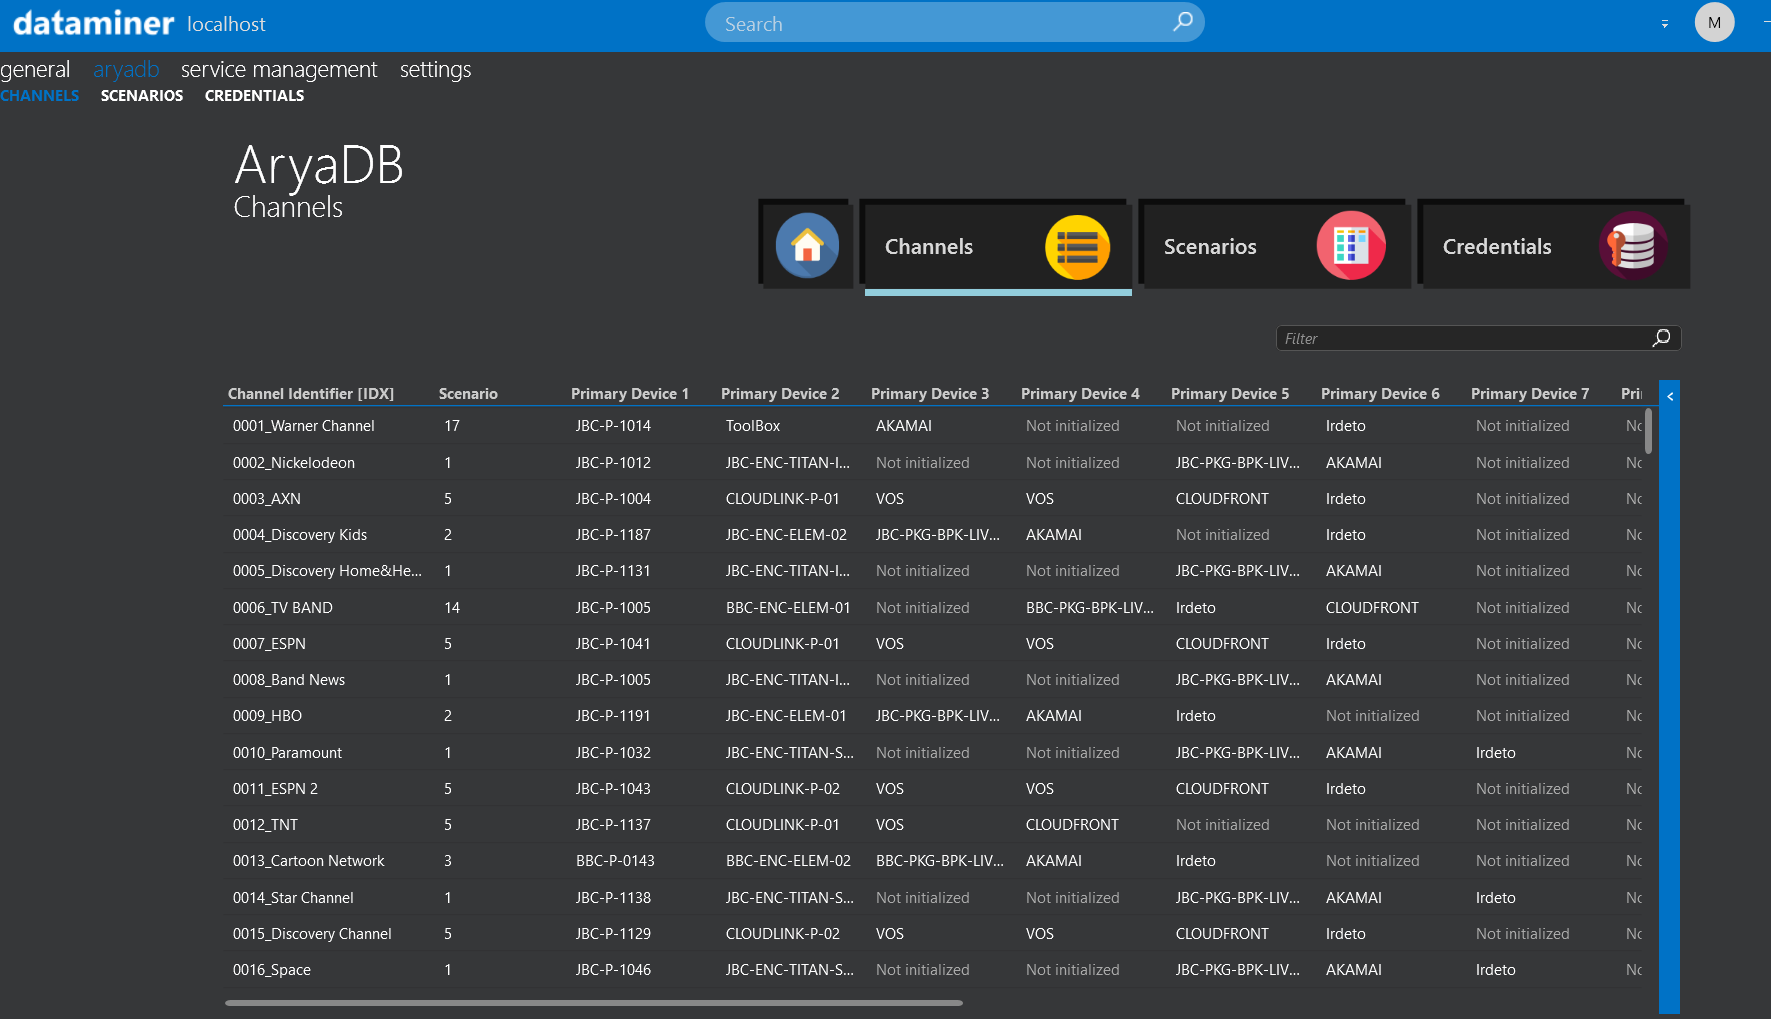The width and height of the screenshot is (1771, 1019).
Task: Click the JBC-P-1014 cell
Action: (x=613, y=426)
